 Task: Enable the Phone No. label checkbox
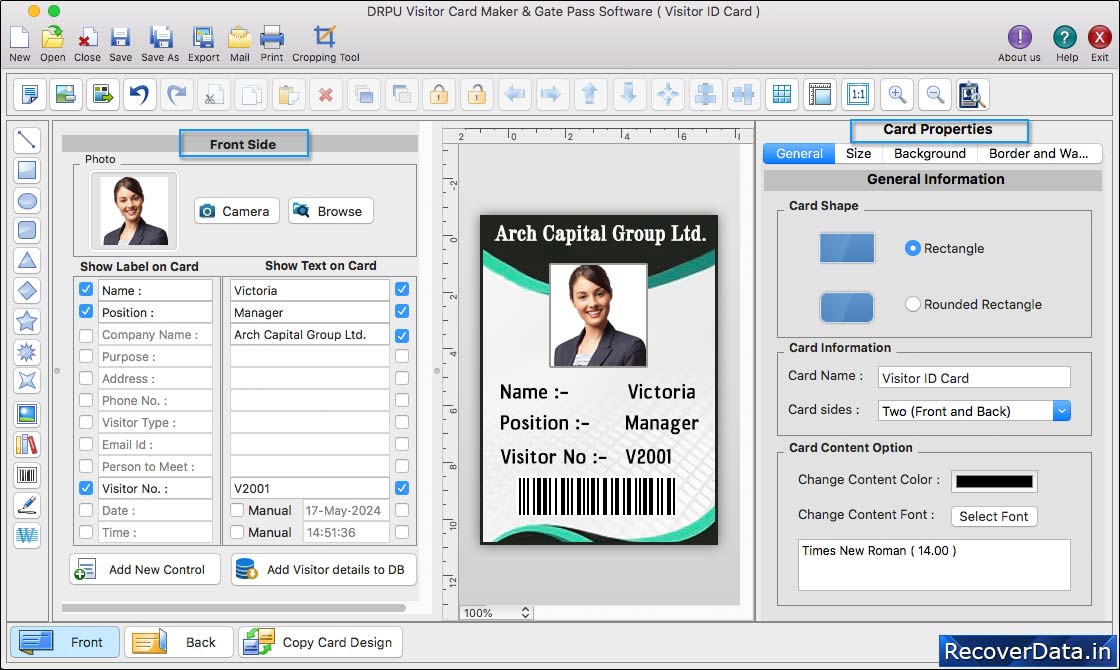point(86,400)
